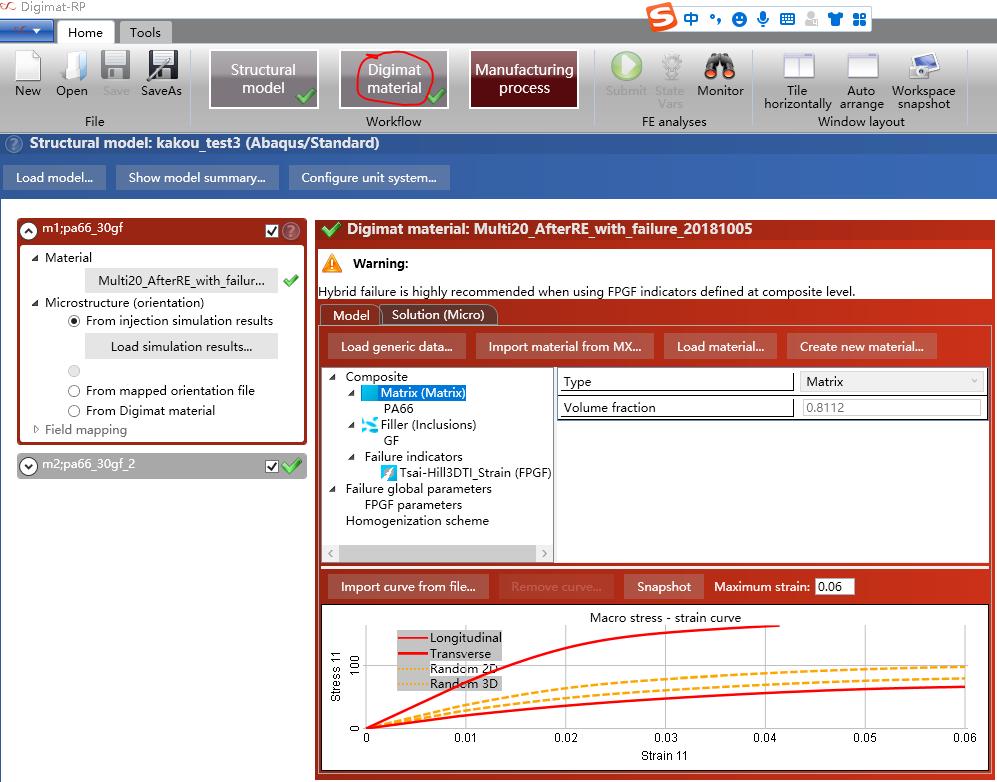
Task: Open the Solution (Micro) tab
Action: tap(438, 315)
